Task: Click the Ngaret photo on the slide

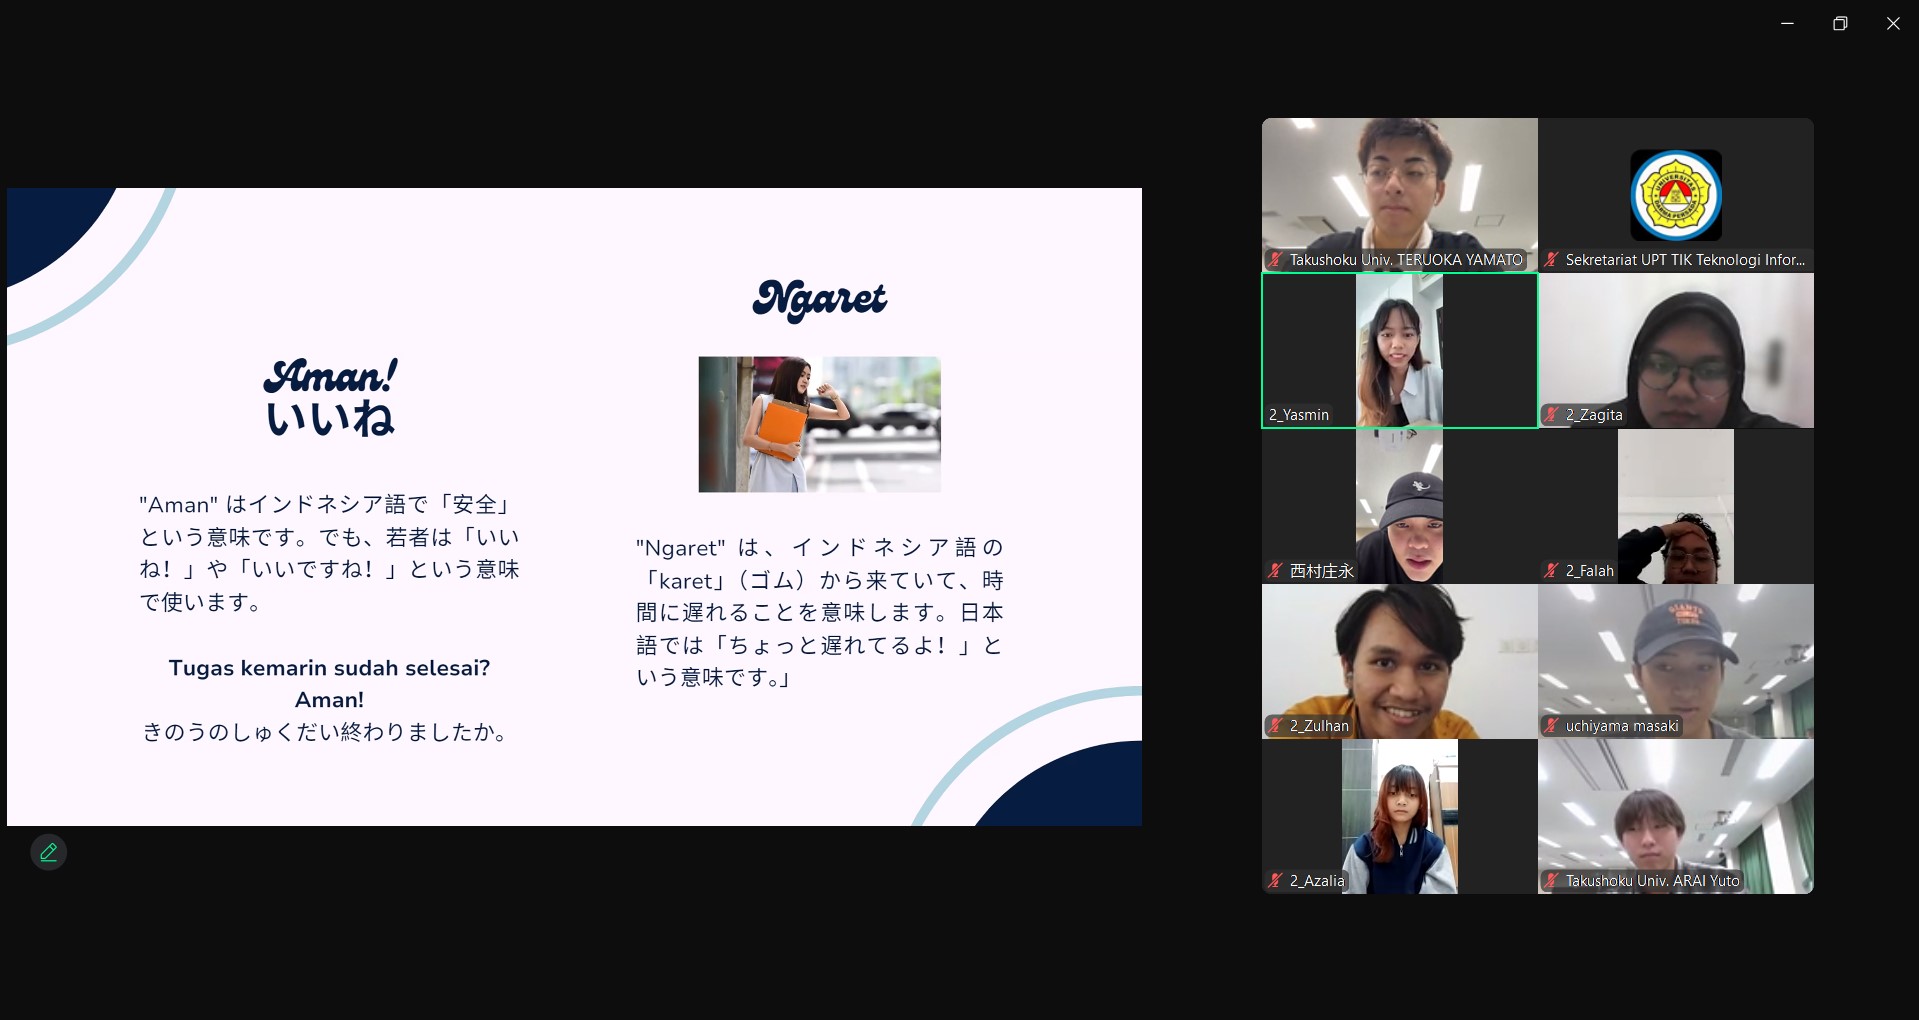Action: (x=819, y=424)
